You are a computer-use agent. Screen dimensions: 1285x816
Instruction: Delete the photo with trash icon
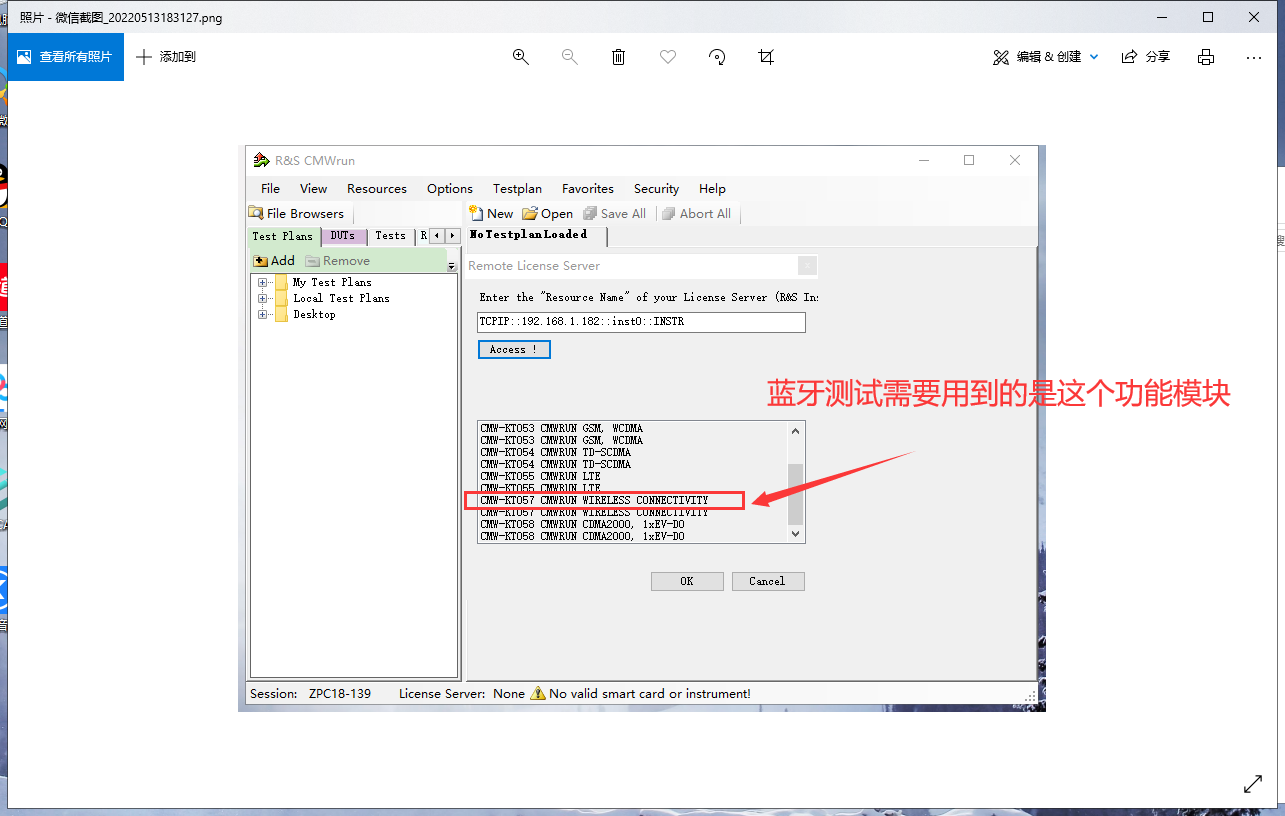click(x=619, y=57)
